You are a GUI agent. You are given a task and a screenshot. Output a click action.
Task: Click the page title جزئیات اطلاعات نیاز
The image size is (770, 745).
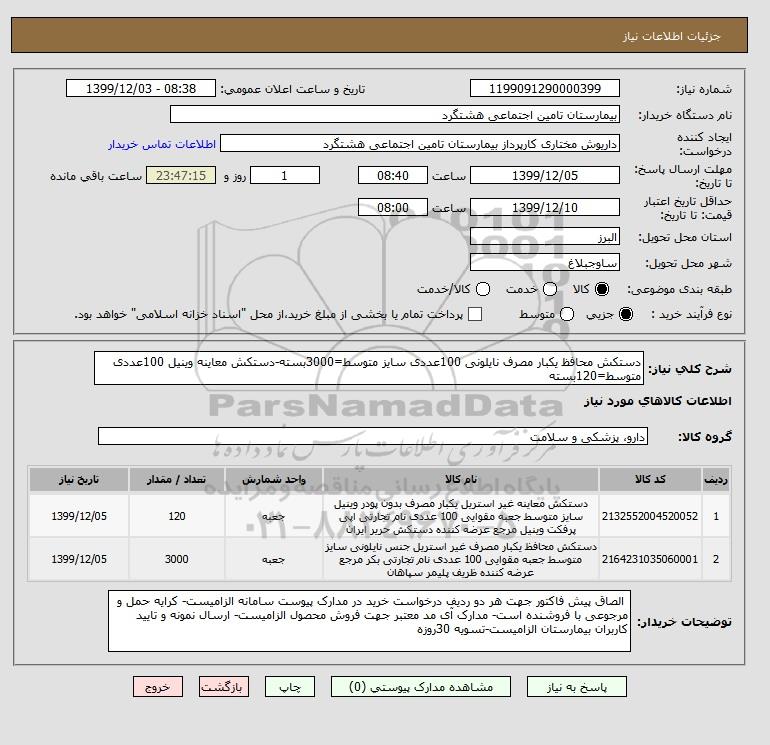click(x=671, y=36)
